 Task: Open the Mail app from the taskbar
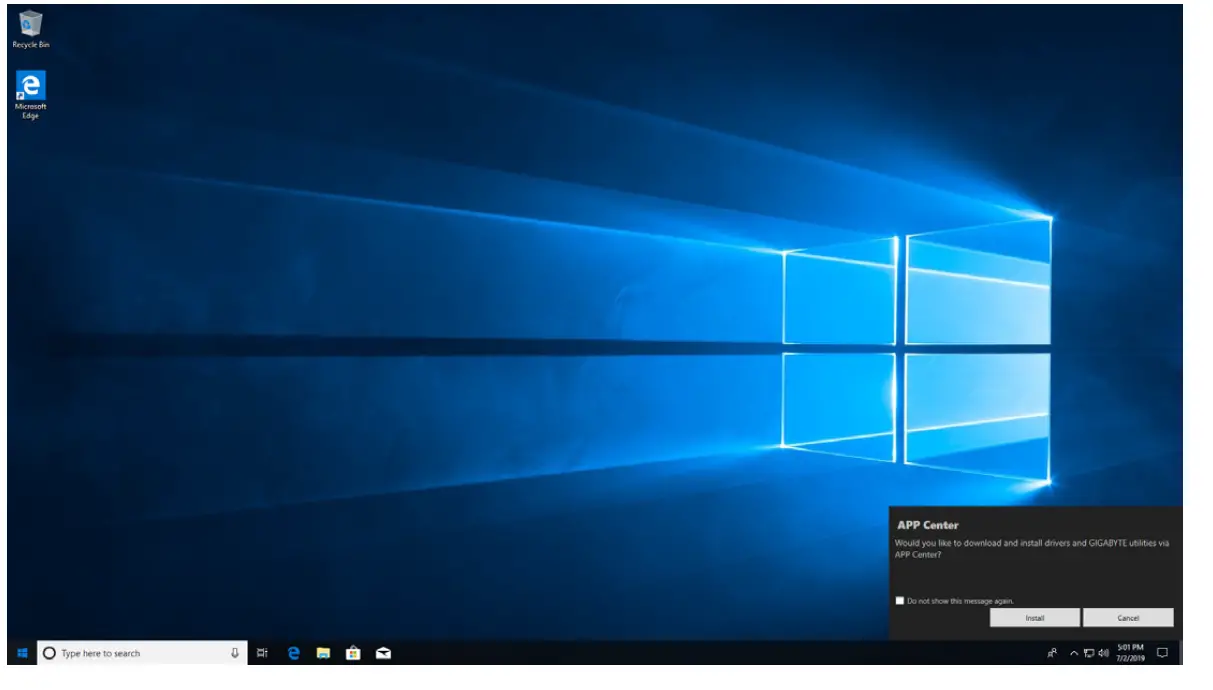click(x=383, y=653)
